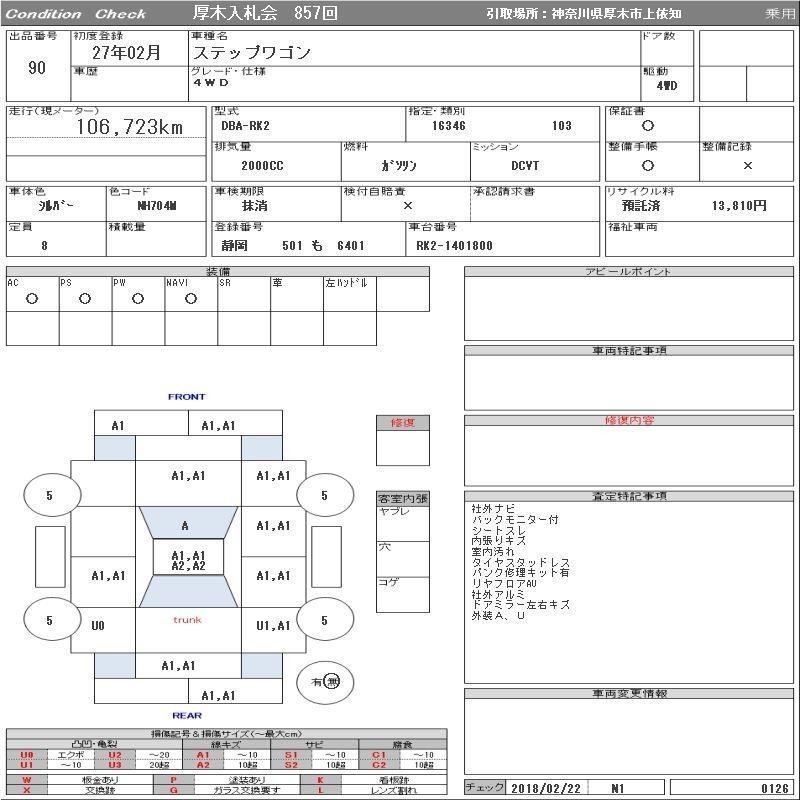Click the 整備手帳 circle mark
Viewport: 800px width, 800px height.
648,165
